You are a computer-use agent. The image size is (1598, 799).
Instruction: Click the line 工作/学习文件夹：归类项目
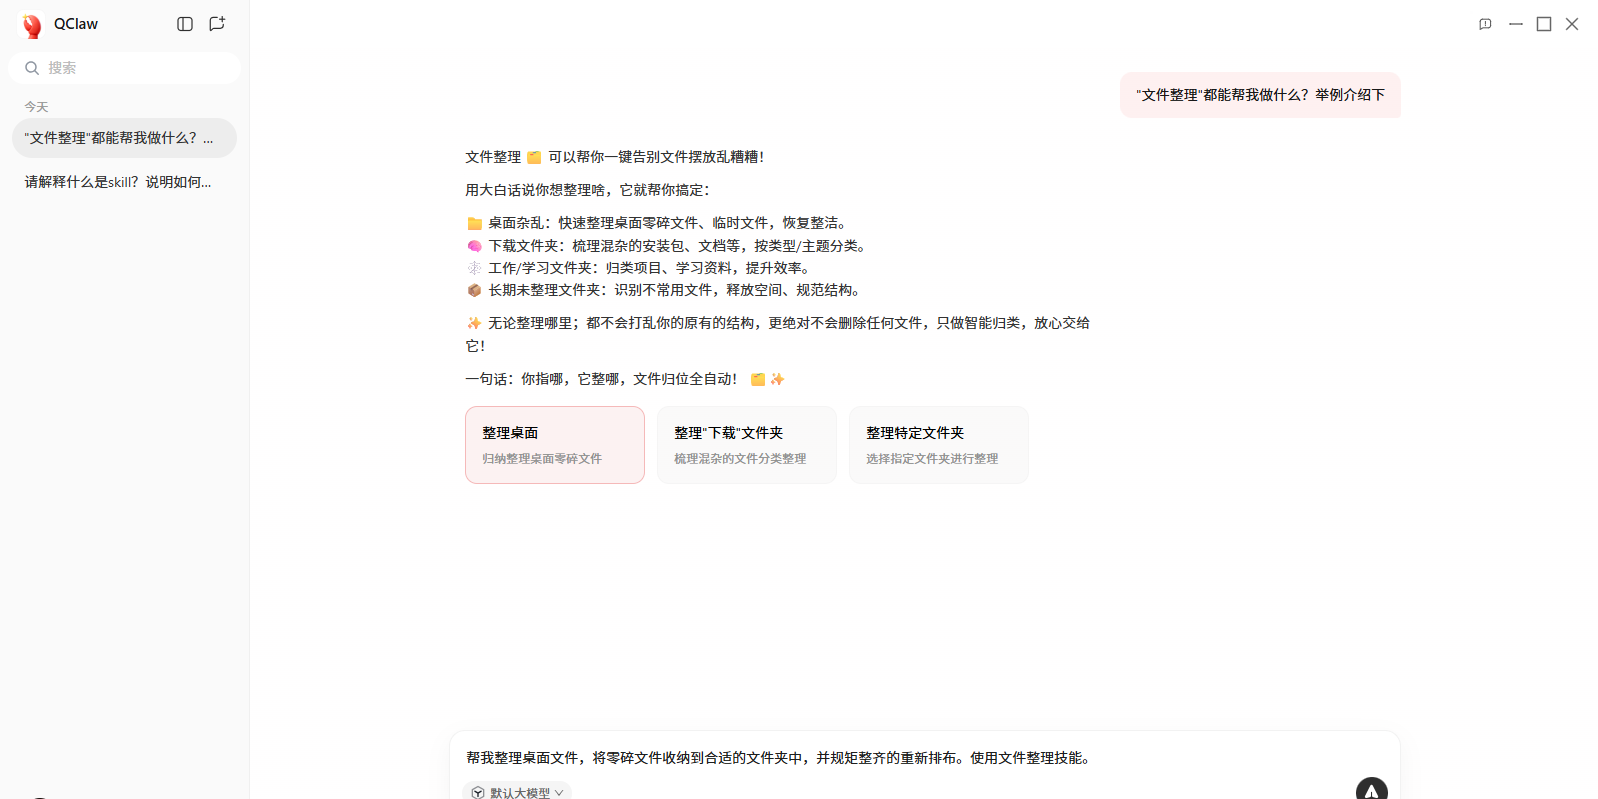click(x=641, y=268)
